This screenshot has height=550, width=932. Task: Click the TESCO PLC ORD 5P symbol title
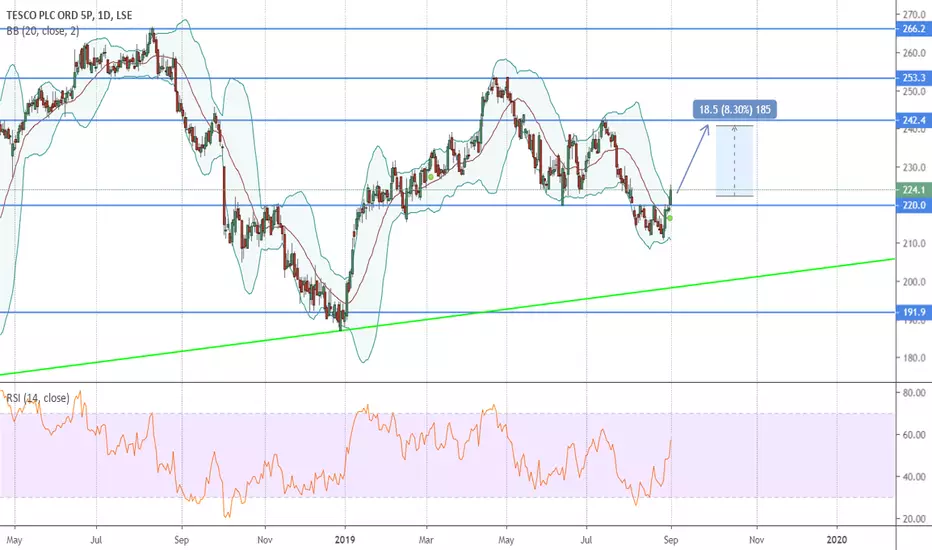pos(70,15)
